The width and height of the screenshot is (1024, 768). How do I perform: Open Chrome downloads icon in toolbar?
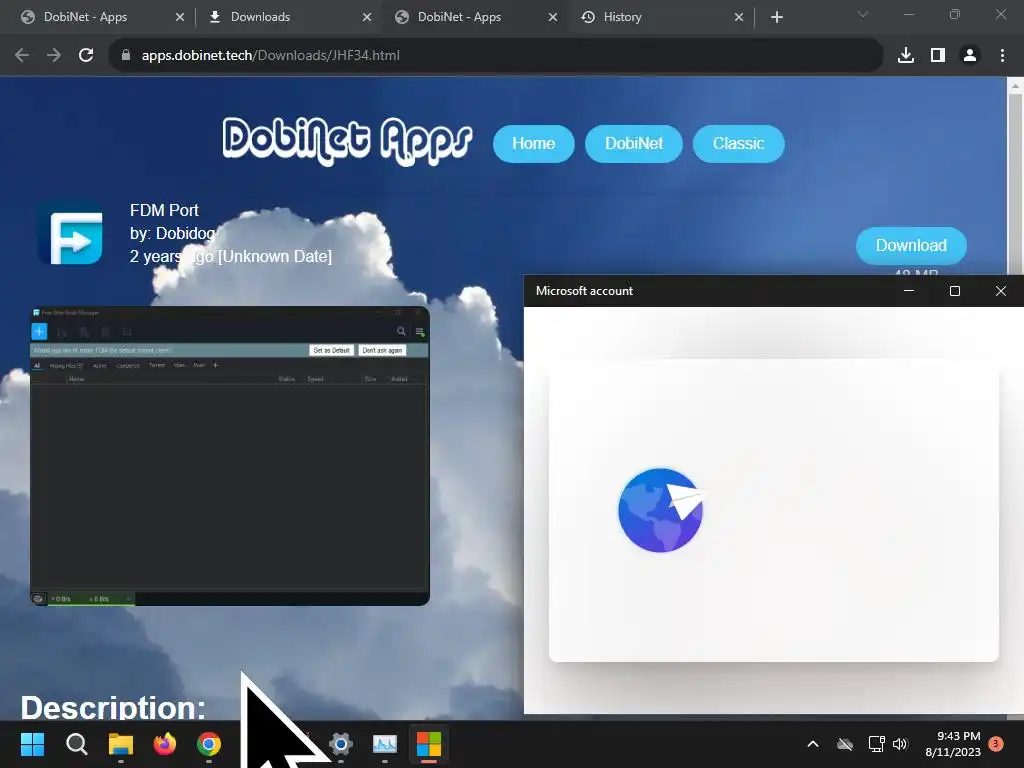tap(906, 56)
